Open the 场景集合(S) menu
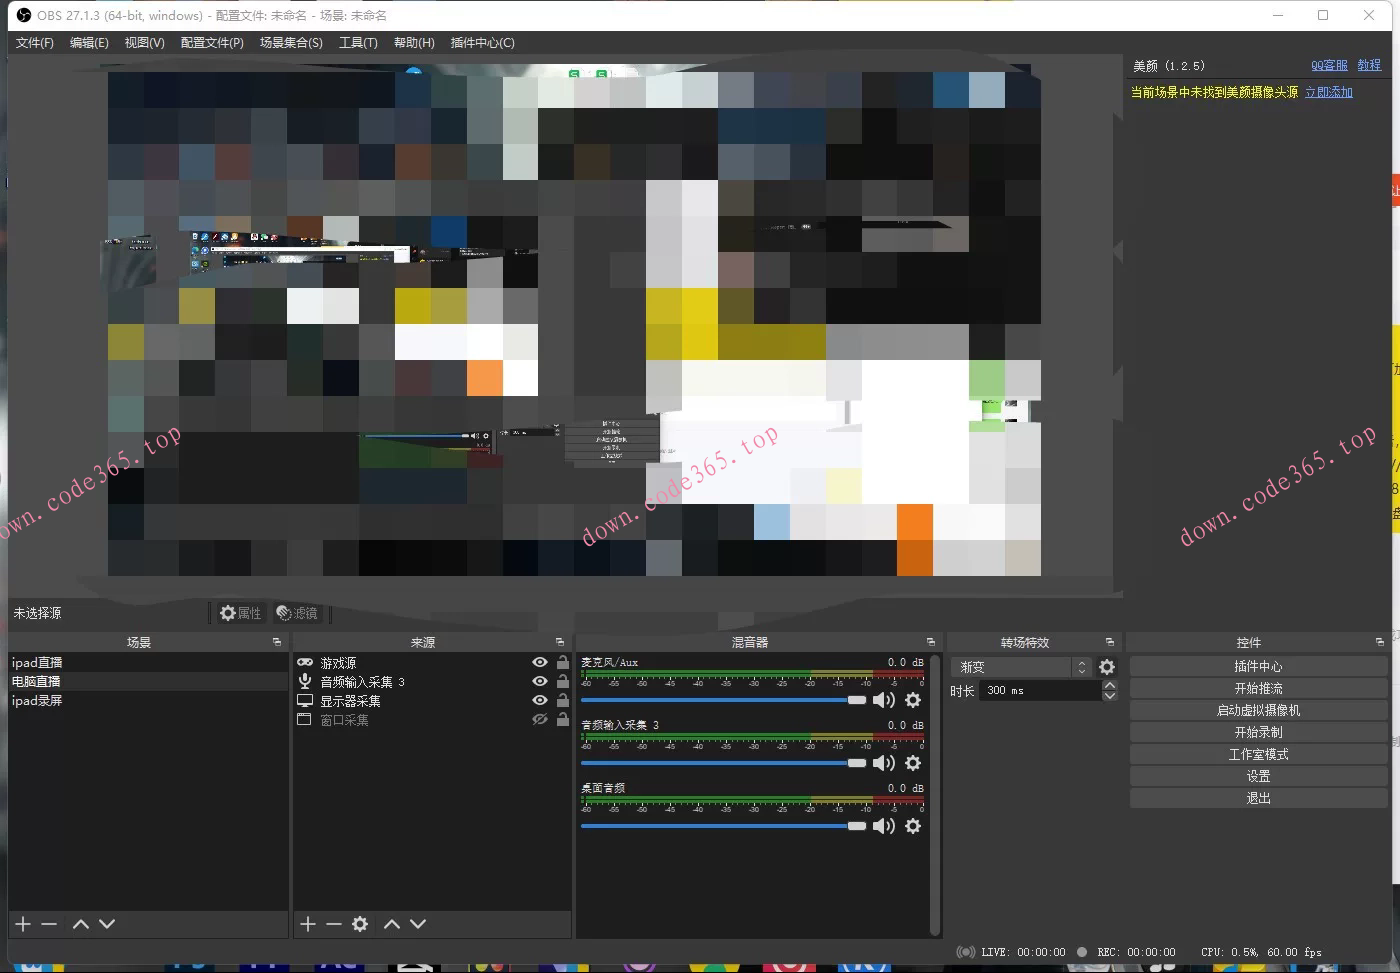 pyautogui.click(x=291, y=42)
